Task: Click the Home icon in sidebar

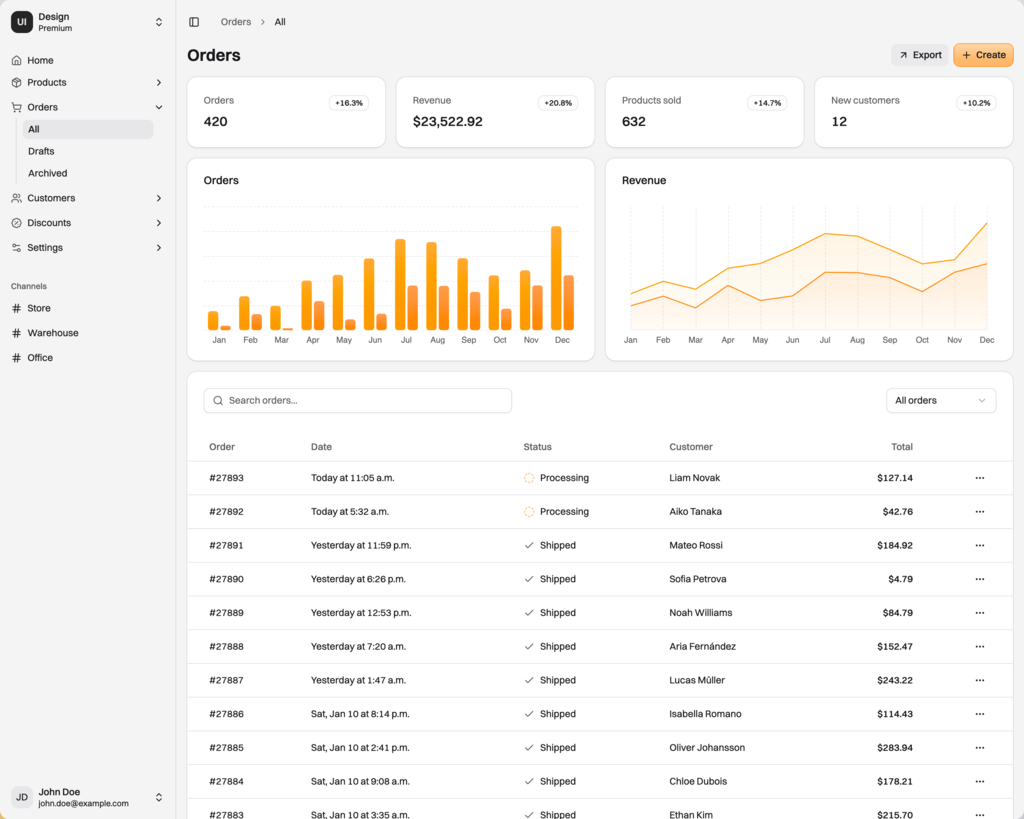Action: pyautogui.click(x=17, y=61)
